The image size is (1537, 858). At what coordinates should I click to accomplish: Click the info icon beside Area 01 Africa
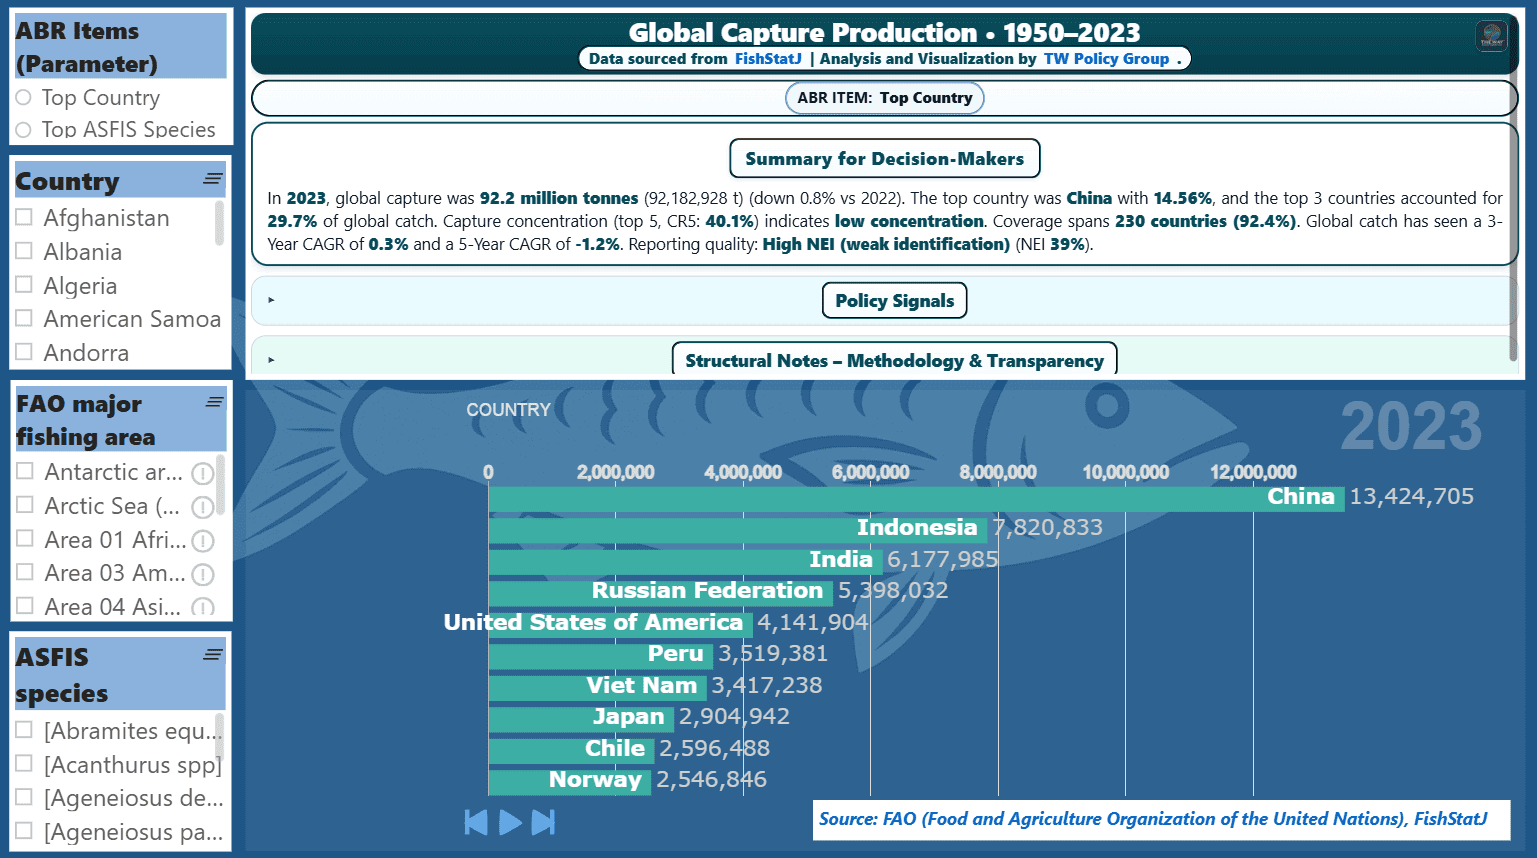pyautogui.click(x=203, y=541)
